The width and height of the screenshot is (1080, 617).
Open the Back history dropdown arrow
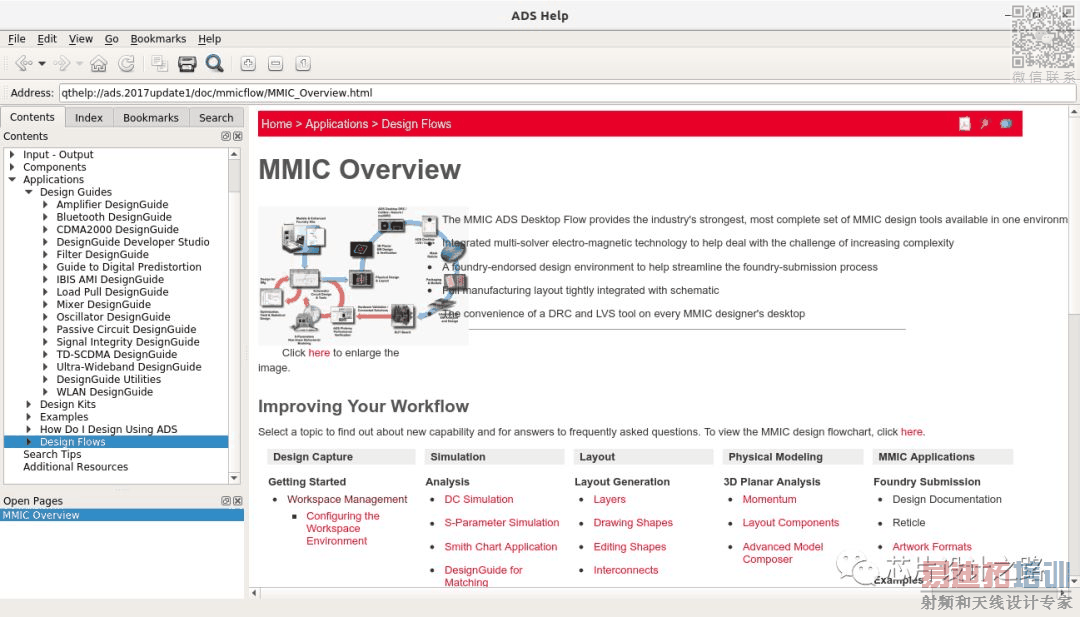pyautogui.click(x=42, y=64)
